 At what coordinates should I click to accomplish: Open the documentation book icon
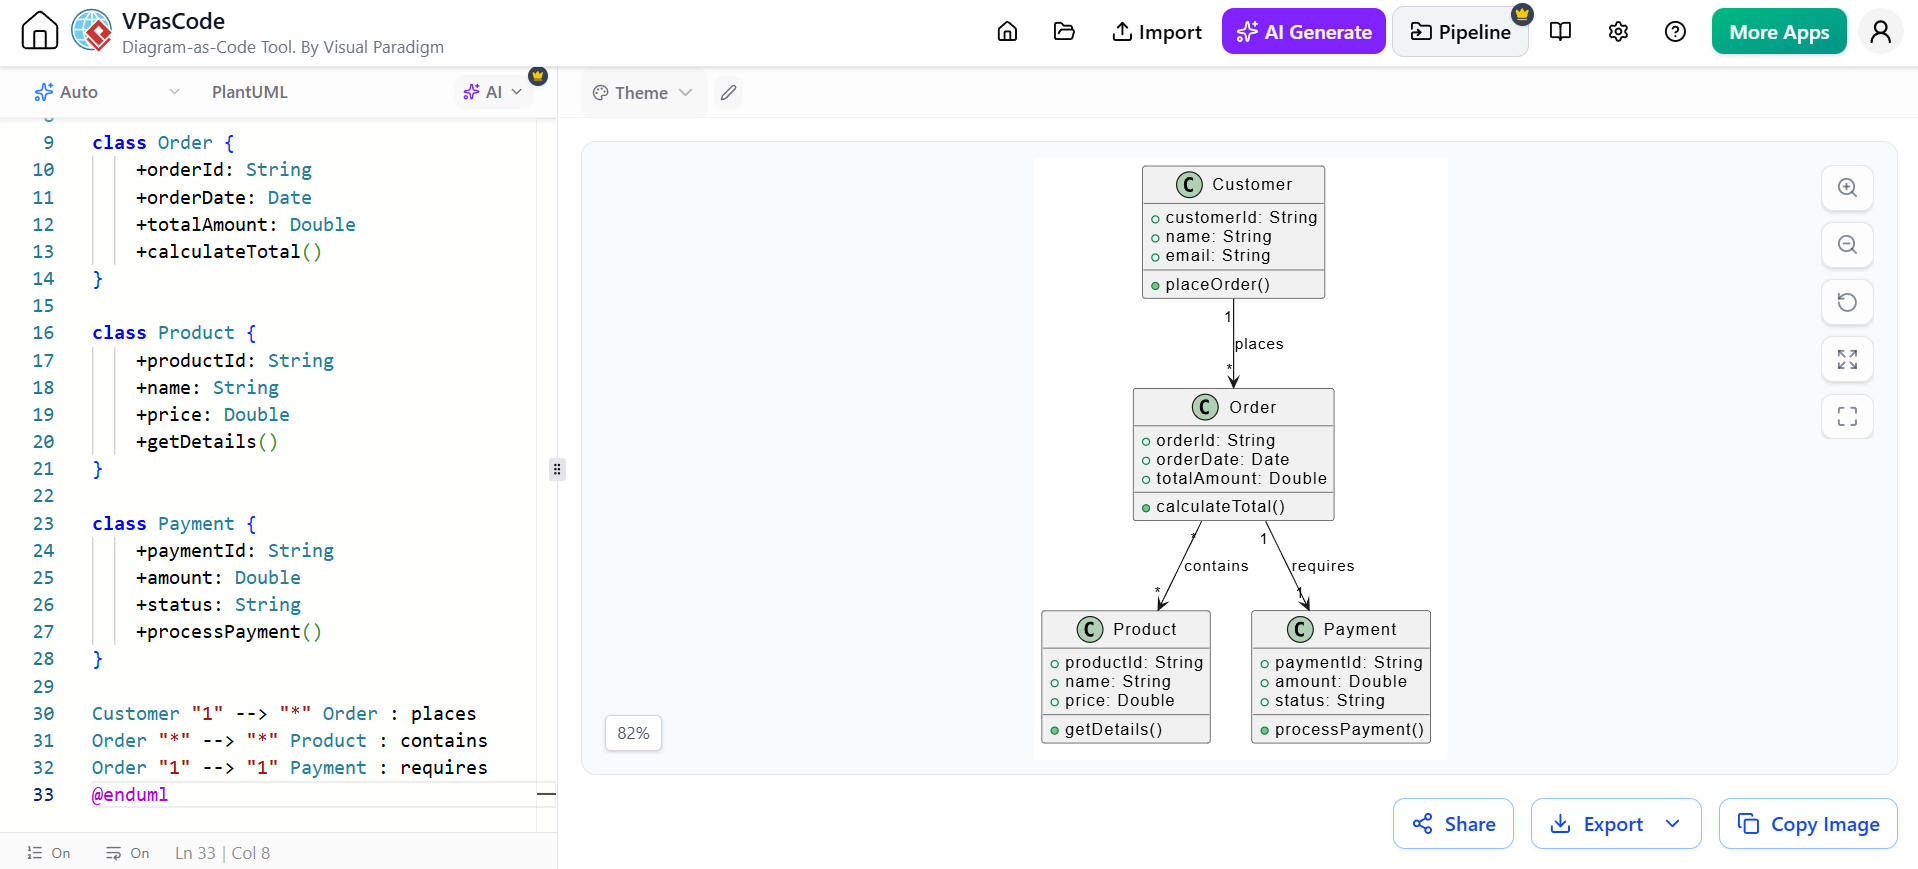click(1560, 32)
